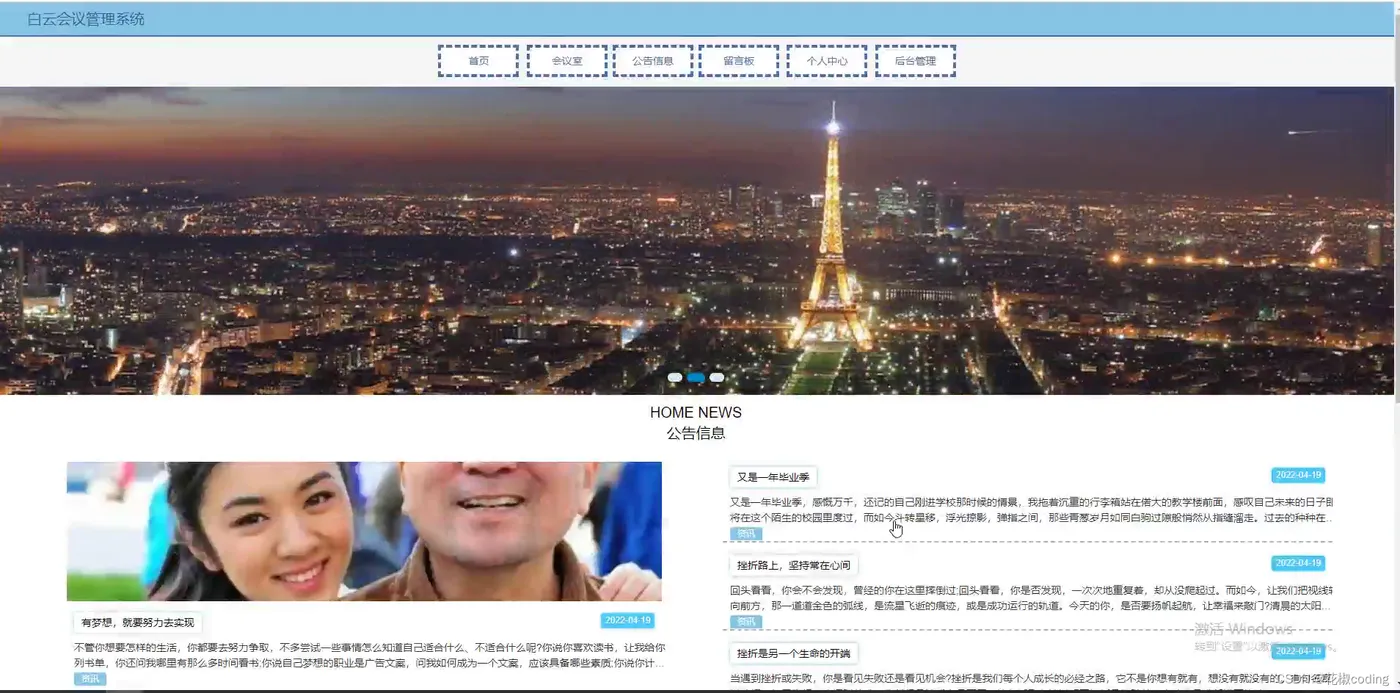Screen dimensions: 1400x693
Task: Open the article 又是一年毕业季
Action: [773, 477]
